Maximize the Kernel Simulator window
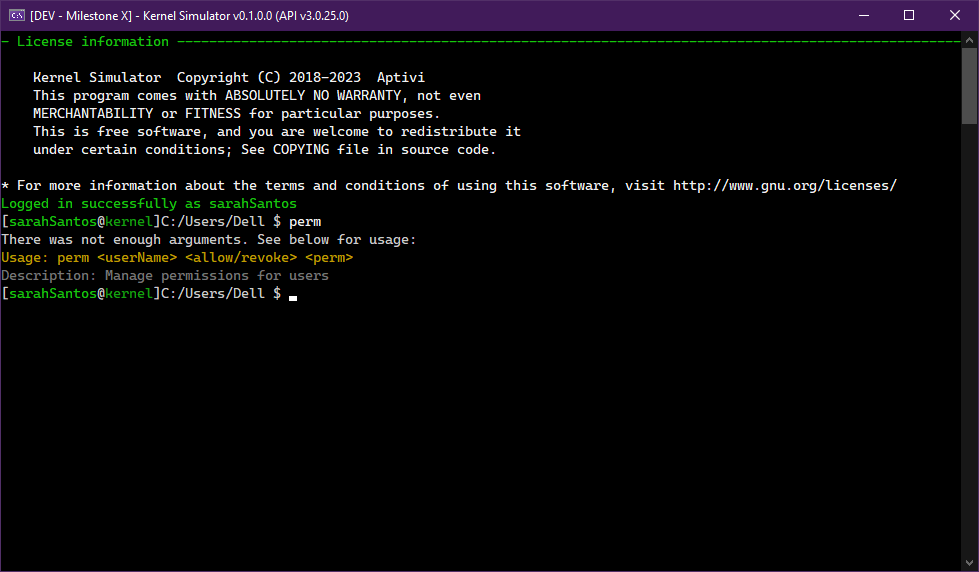Viewport: 979px width, 572px height. (x=909, y=15)
